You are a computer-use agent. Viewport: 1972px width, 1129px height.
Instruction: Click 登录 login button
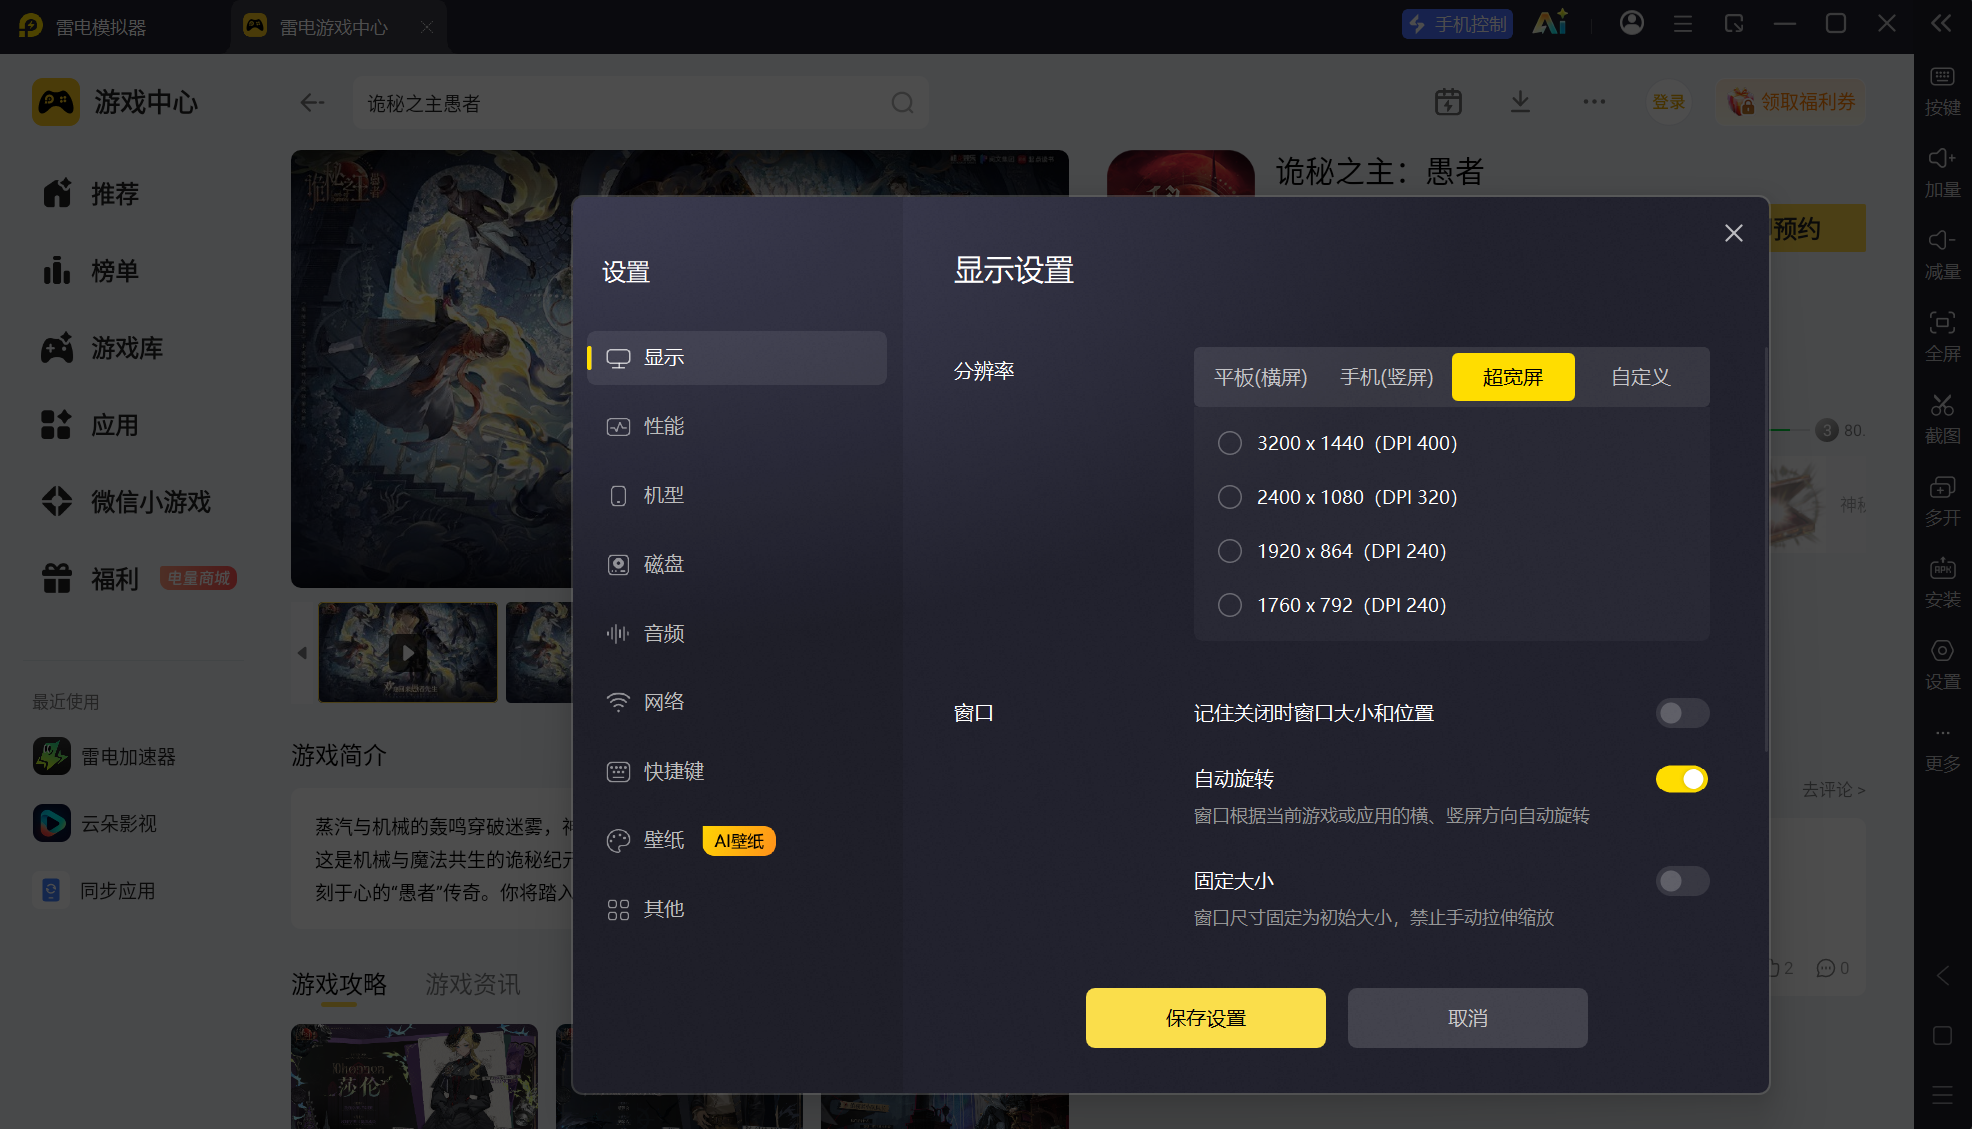1668,102
